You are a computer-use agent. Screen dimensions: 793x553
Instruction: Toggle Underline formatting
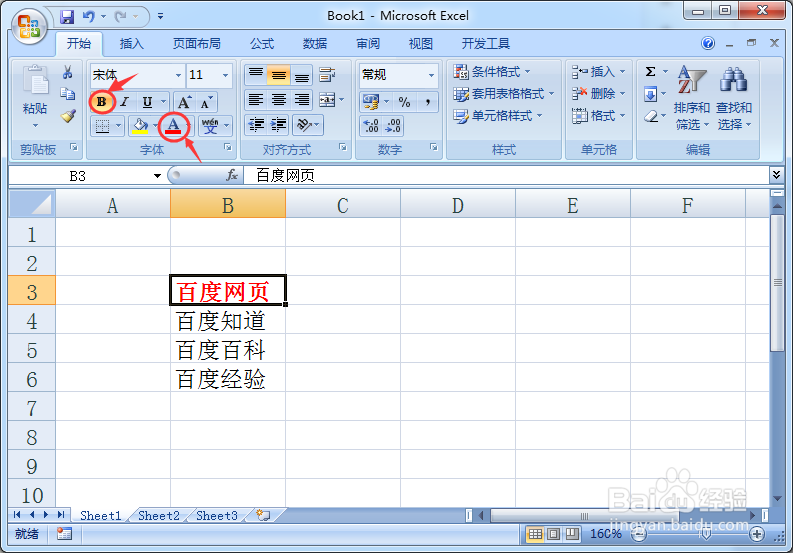pos(147,102)
